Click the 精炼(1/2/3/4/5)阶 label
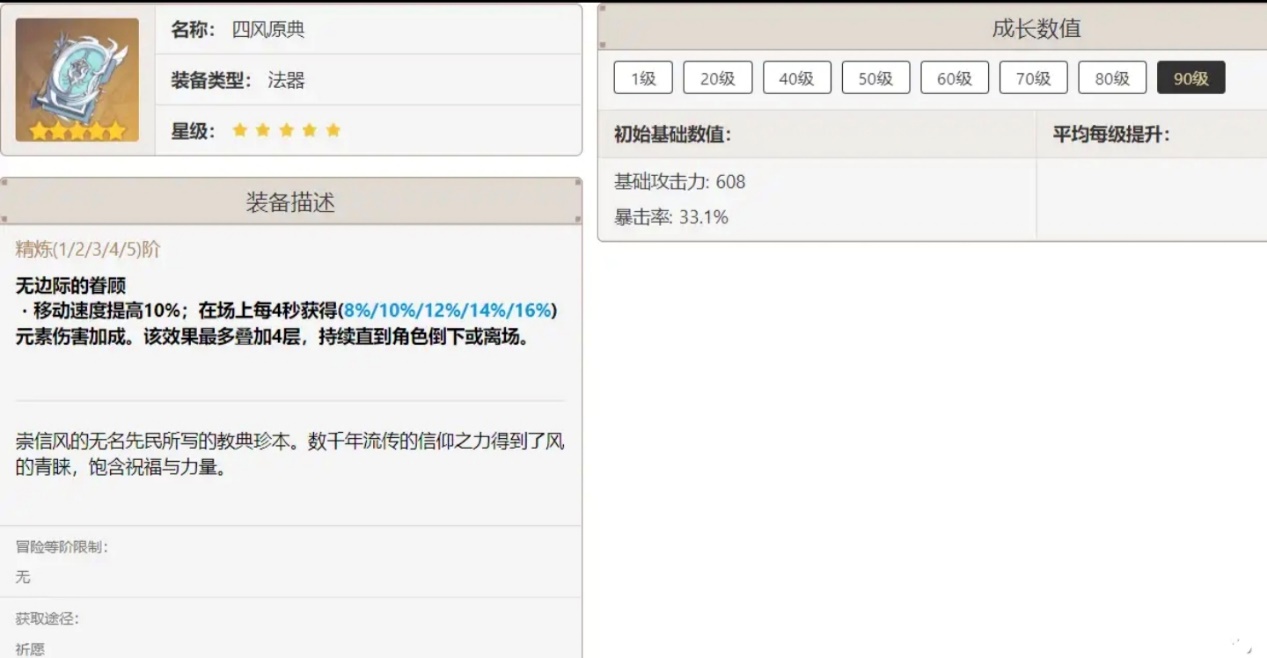Screen dimensions: 1267x658 tap(88, 249)
